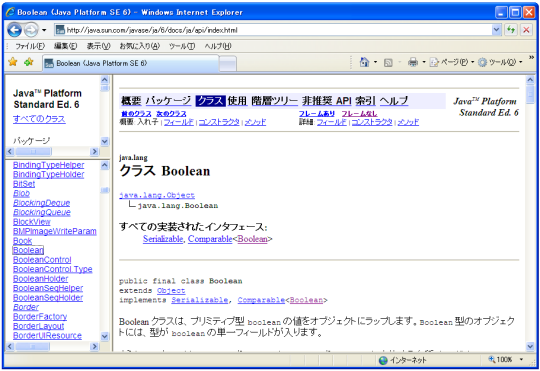This screenshot has width=540, height=371.
Task: Click the Print icon
Action: coord(413,62)
